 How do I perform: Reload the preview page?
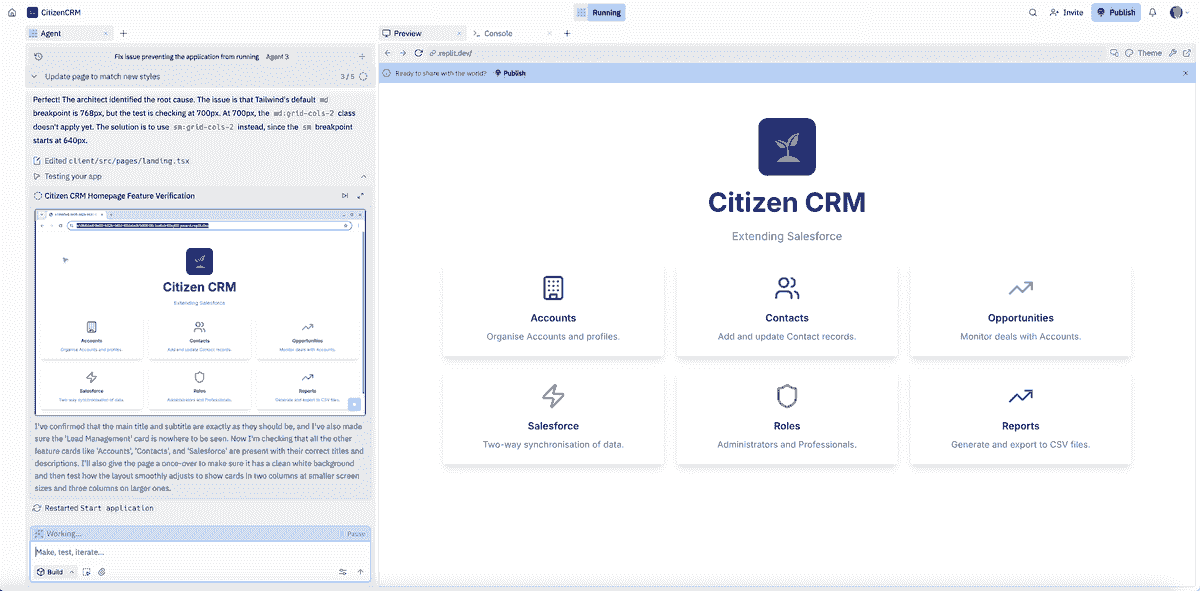[419, 53]
